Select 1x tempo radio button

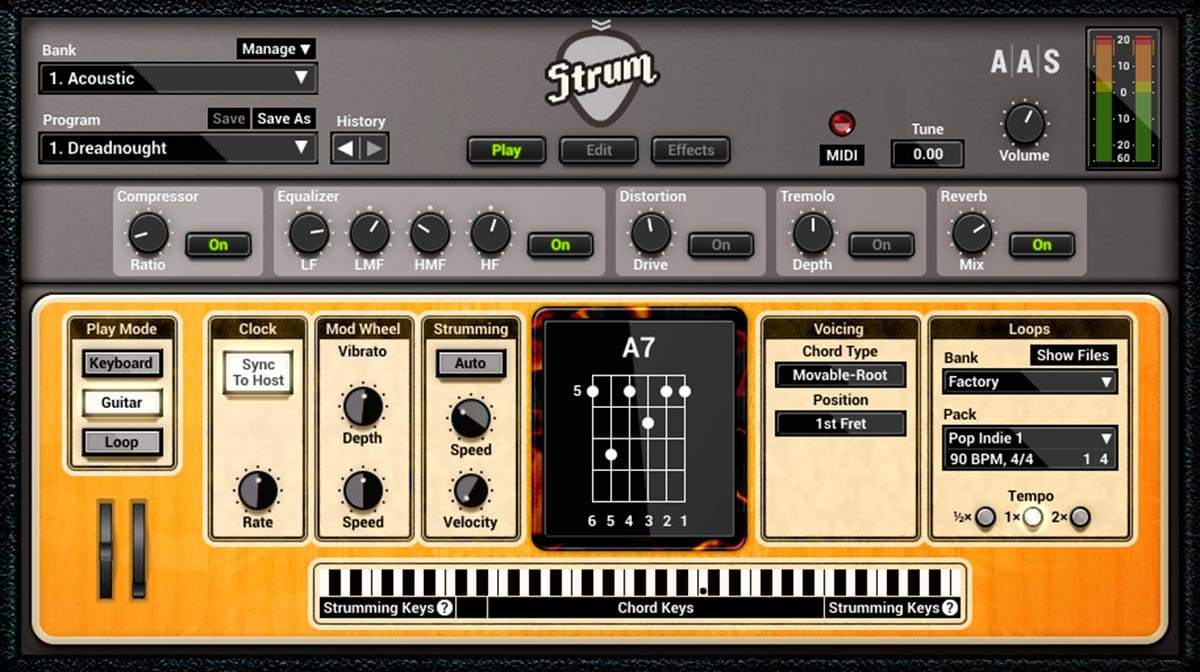[1032, 517]
